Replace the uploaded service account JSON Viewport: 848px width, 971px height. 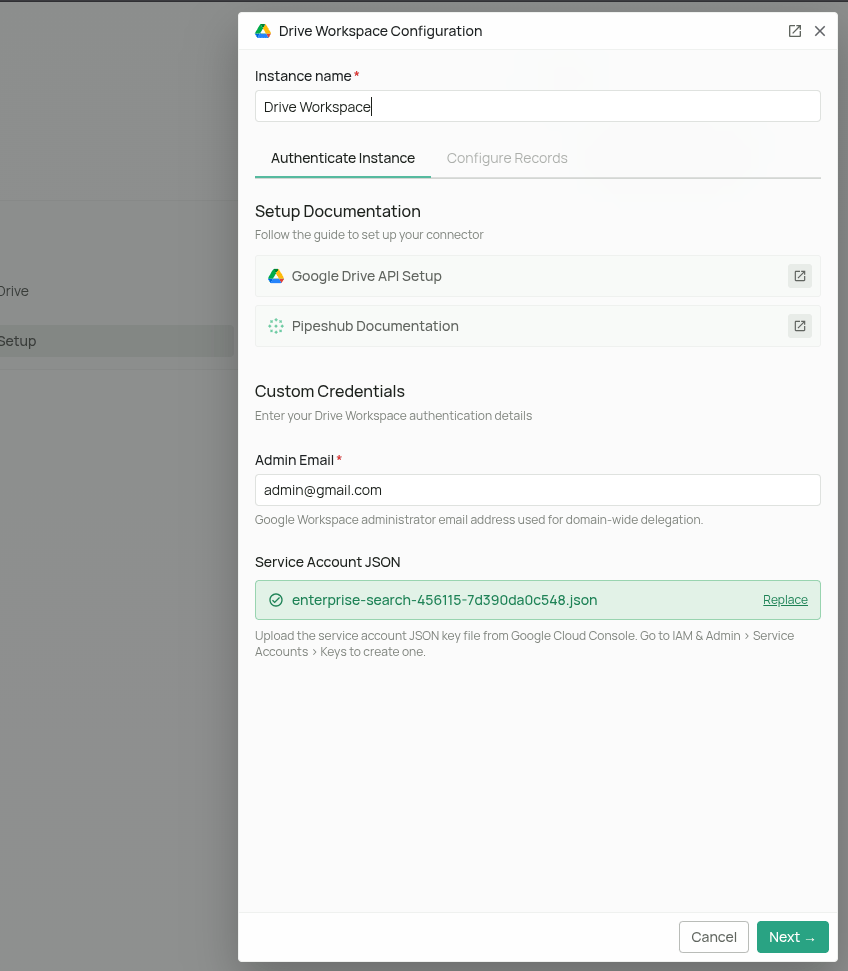click(785, 600)
